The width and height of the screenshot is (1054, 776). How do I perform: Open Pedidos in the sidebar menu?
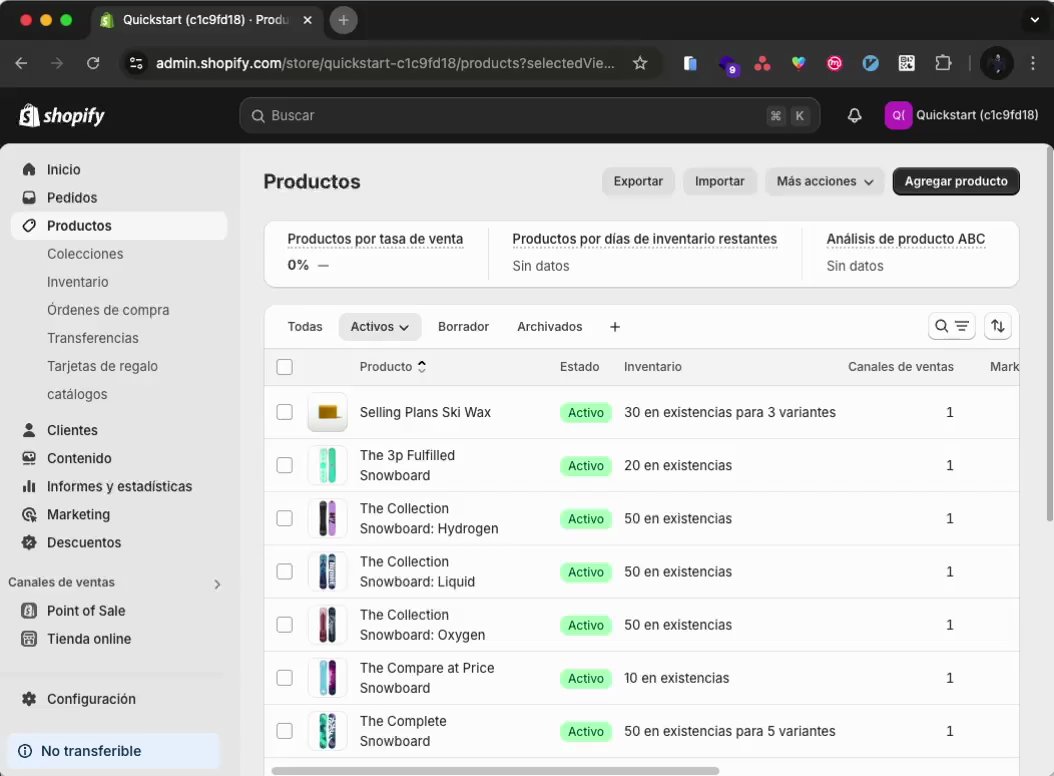click(x=72, y=198)
